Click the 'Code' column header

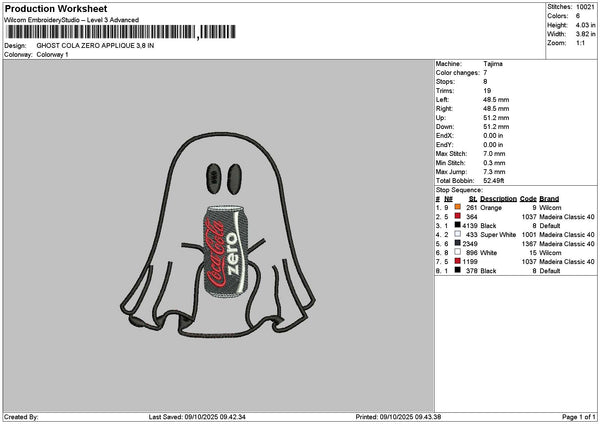[528, 199]
